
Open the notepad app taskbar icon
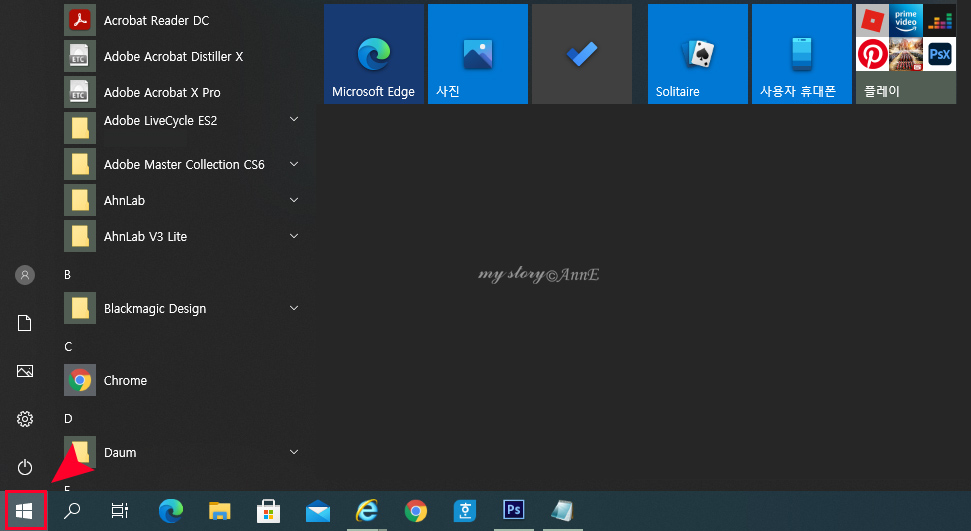(562, 511)
